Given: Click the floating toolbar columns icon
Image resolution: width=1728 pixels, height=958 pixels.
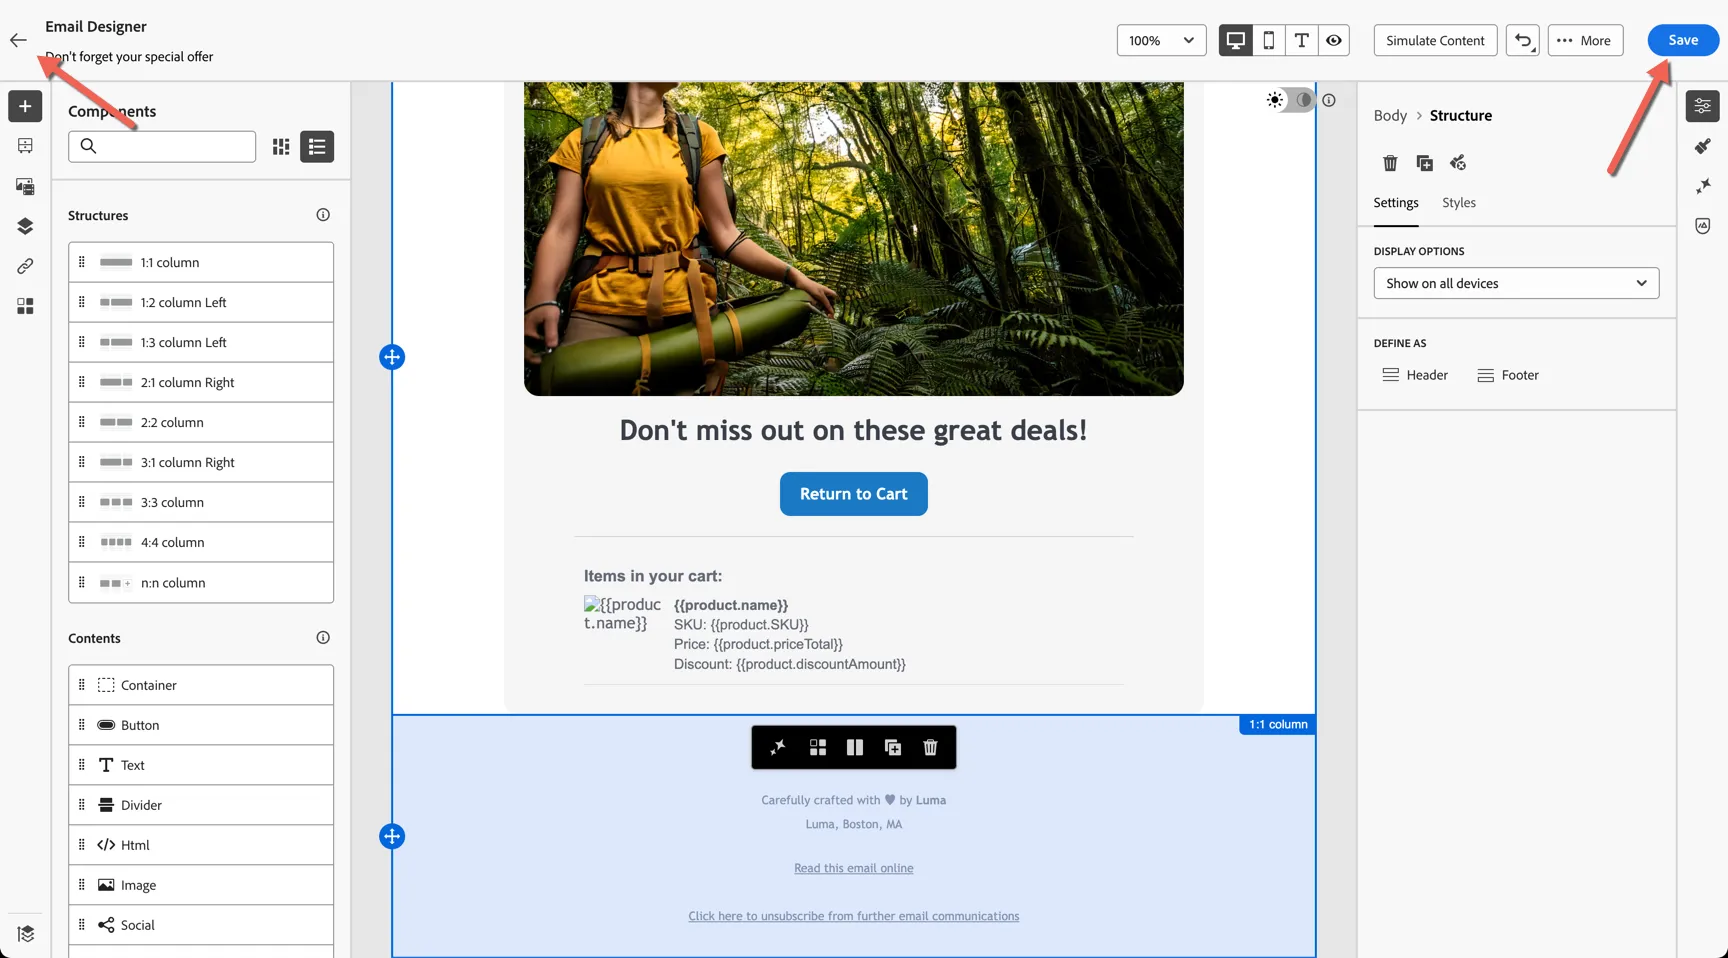Looking at the screenshot, I should [855, 748].
